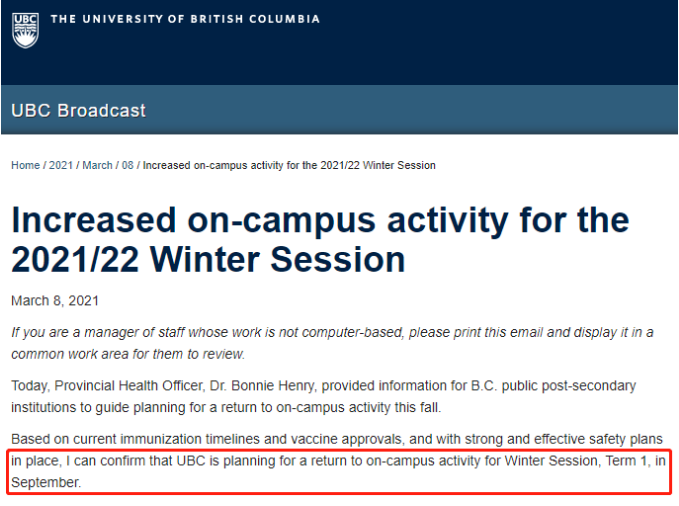Screen dimensions: 679x506
Task: Click the UBC crest logo
Action: (26, 27)
